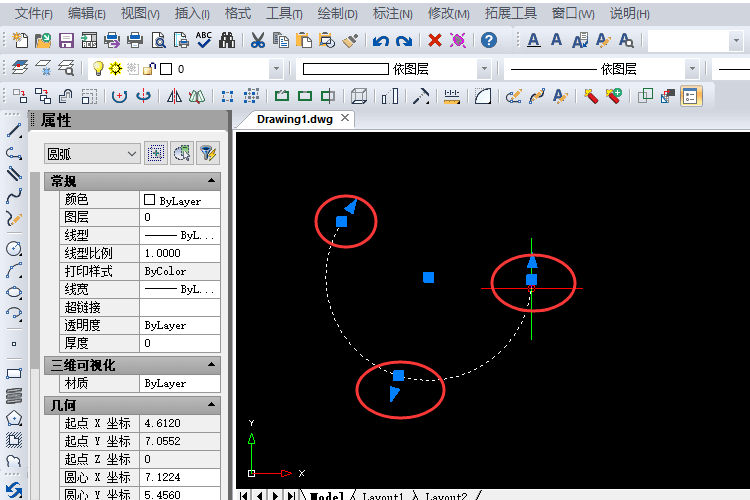The image size is (750, 500).
Task: Open Help with the blue question mark
Action: (x=489, y=40)
